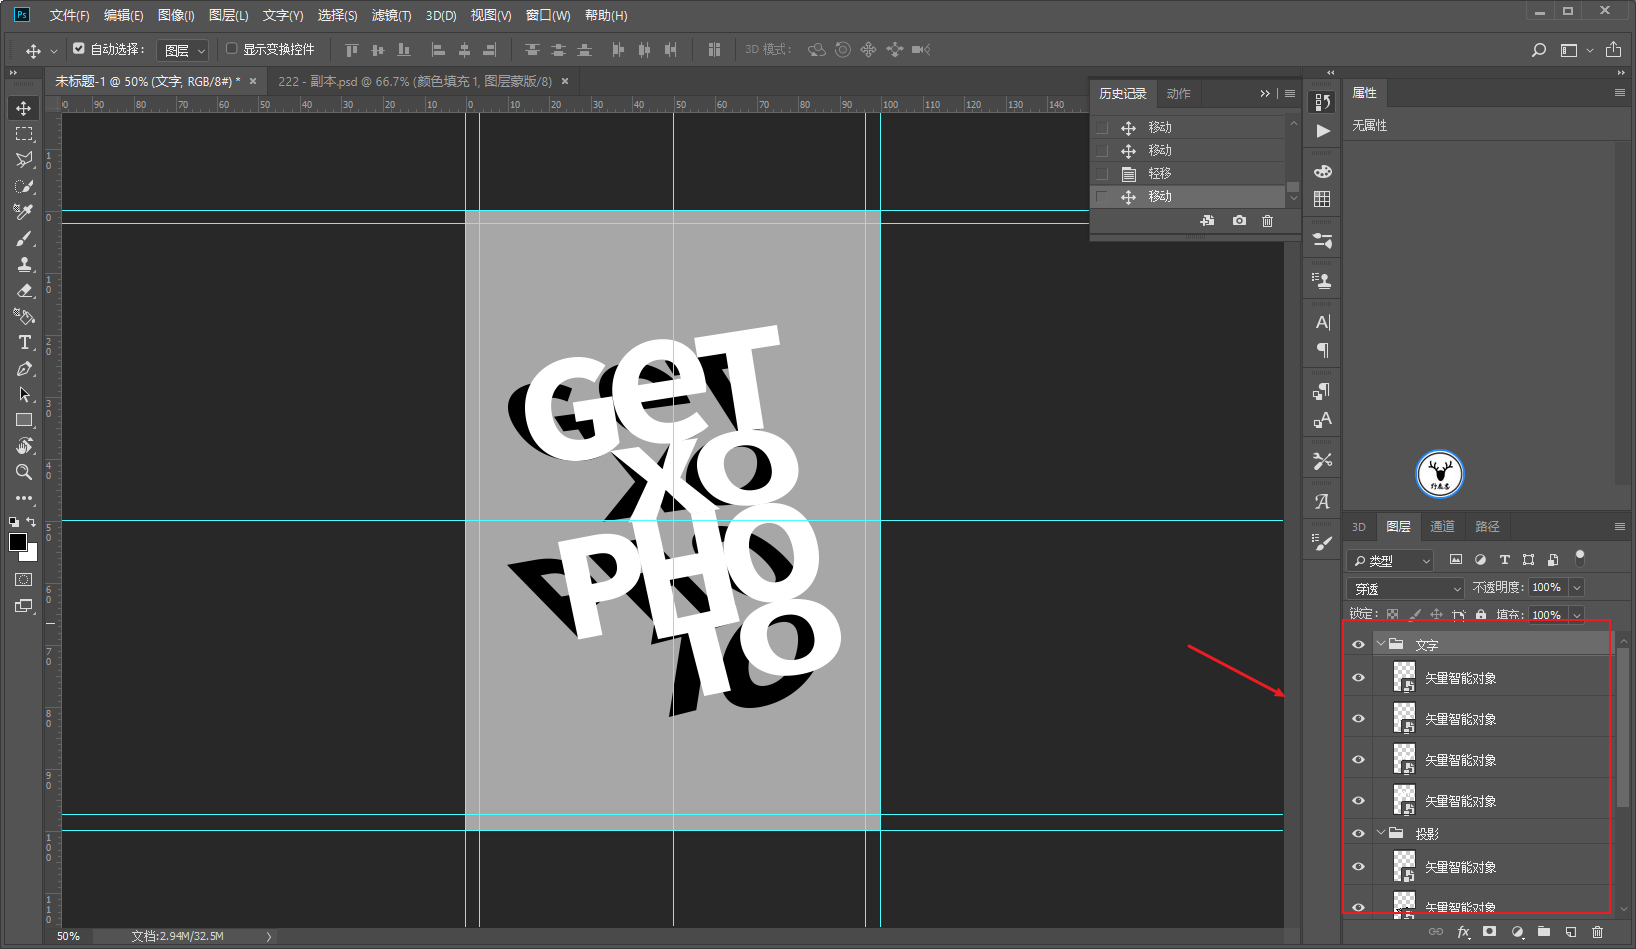Screen dimensions: 1636x949
Task: Open the 穿透 blend mode dropdown
Action: (1405, 588)
